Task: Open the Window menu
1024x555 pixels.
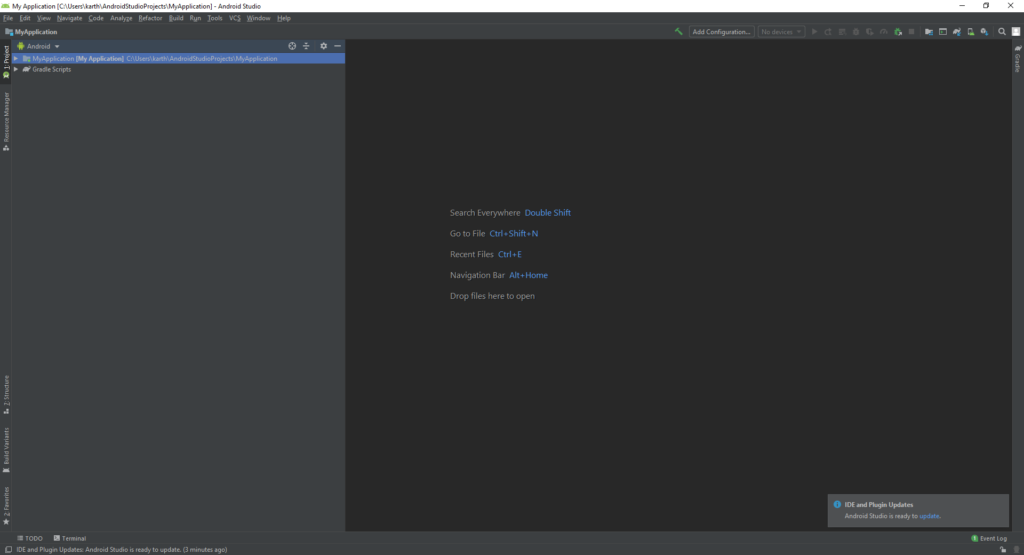Action: click(259, 18)
